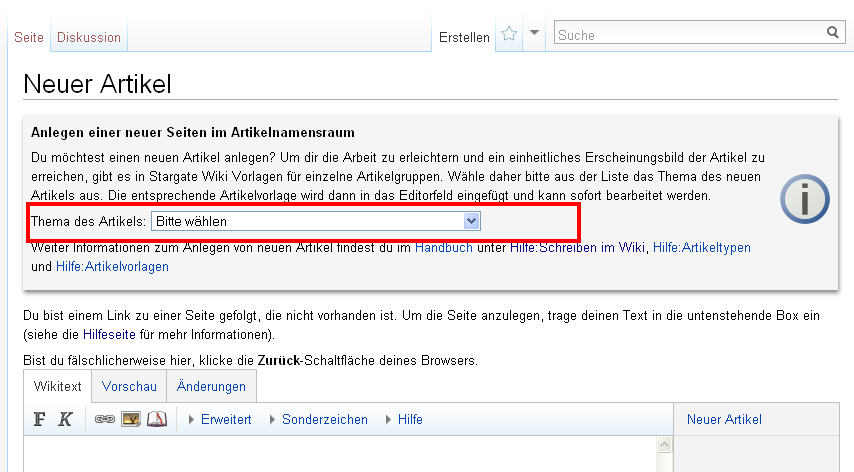The height and width of the screenshot is (472, 854).
Task: Open the Handbuch link
Action: click(x=444, y=247)
